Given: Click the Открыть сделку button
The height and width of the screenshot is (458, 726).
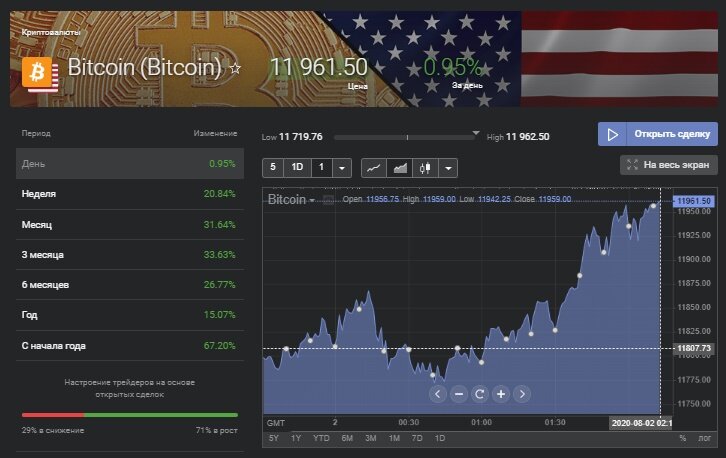Looking at the screenshot, I should tap(657, 135).
